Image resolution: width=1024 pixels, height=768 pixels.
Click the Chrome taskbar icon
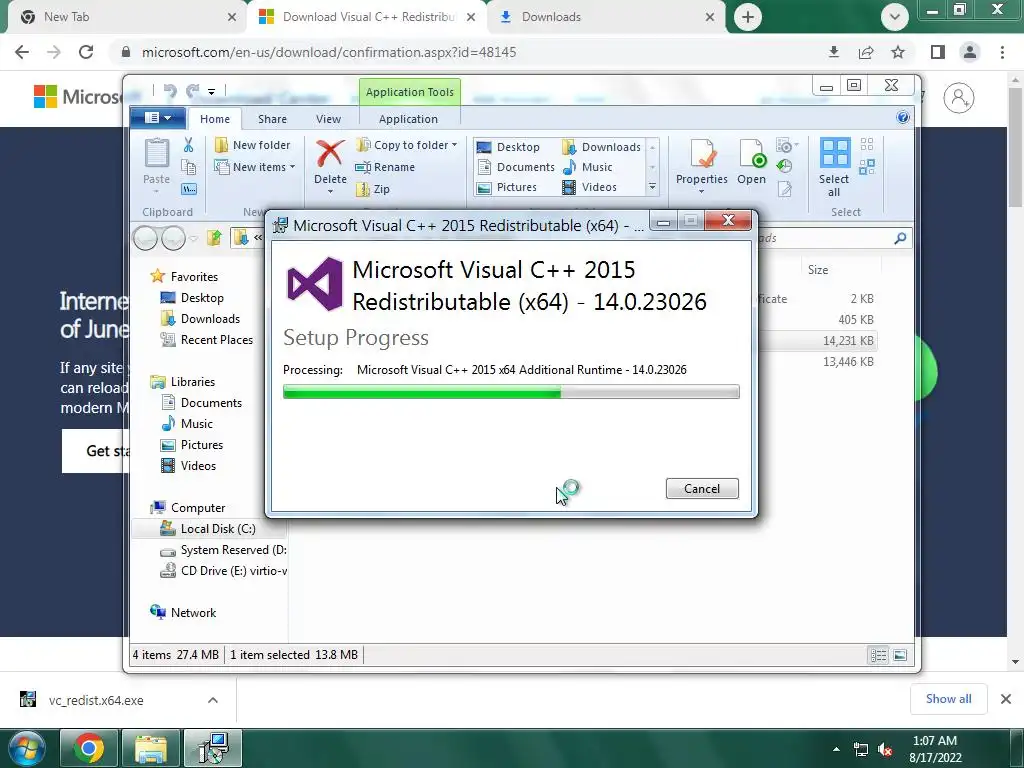(89, 748)
